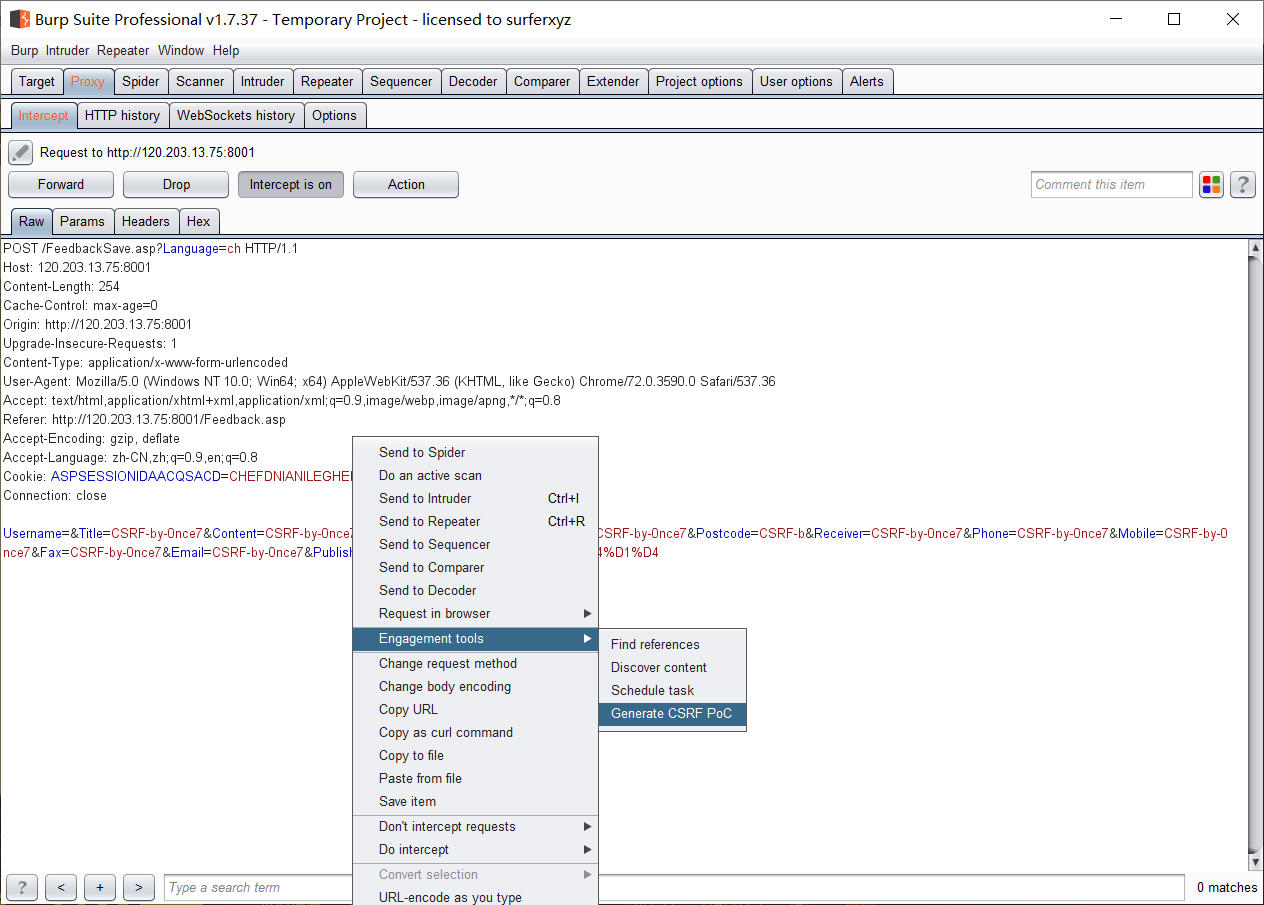Select Copy to file
The image size is (1264, 905).
tap(476, 756)
